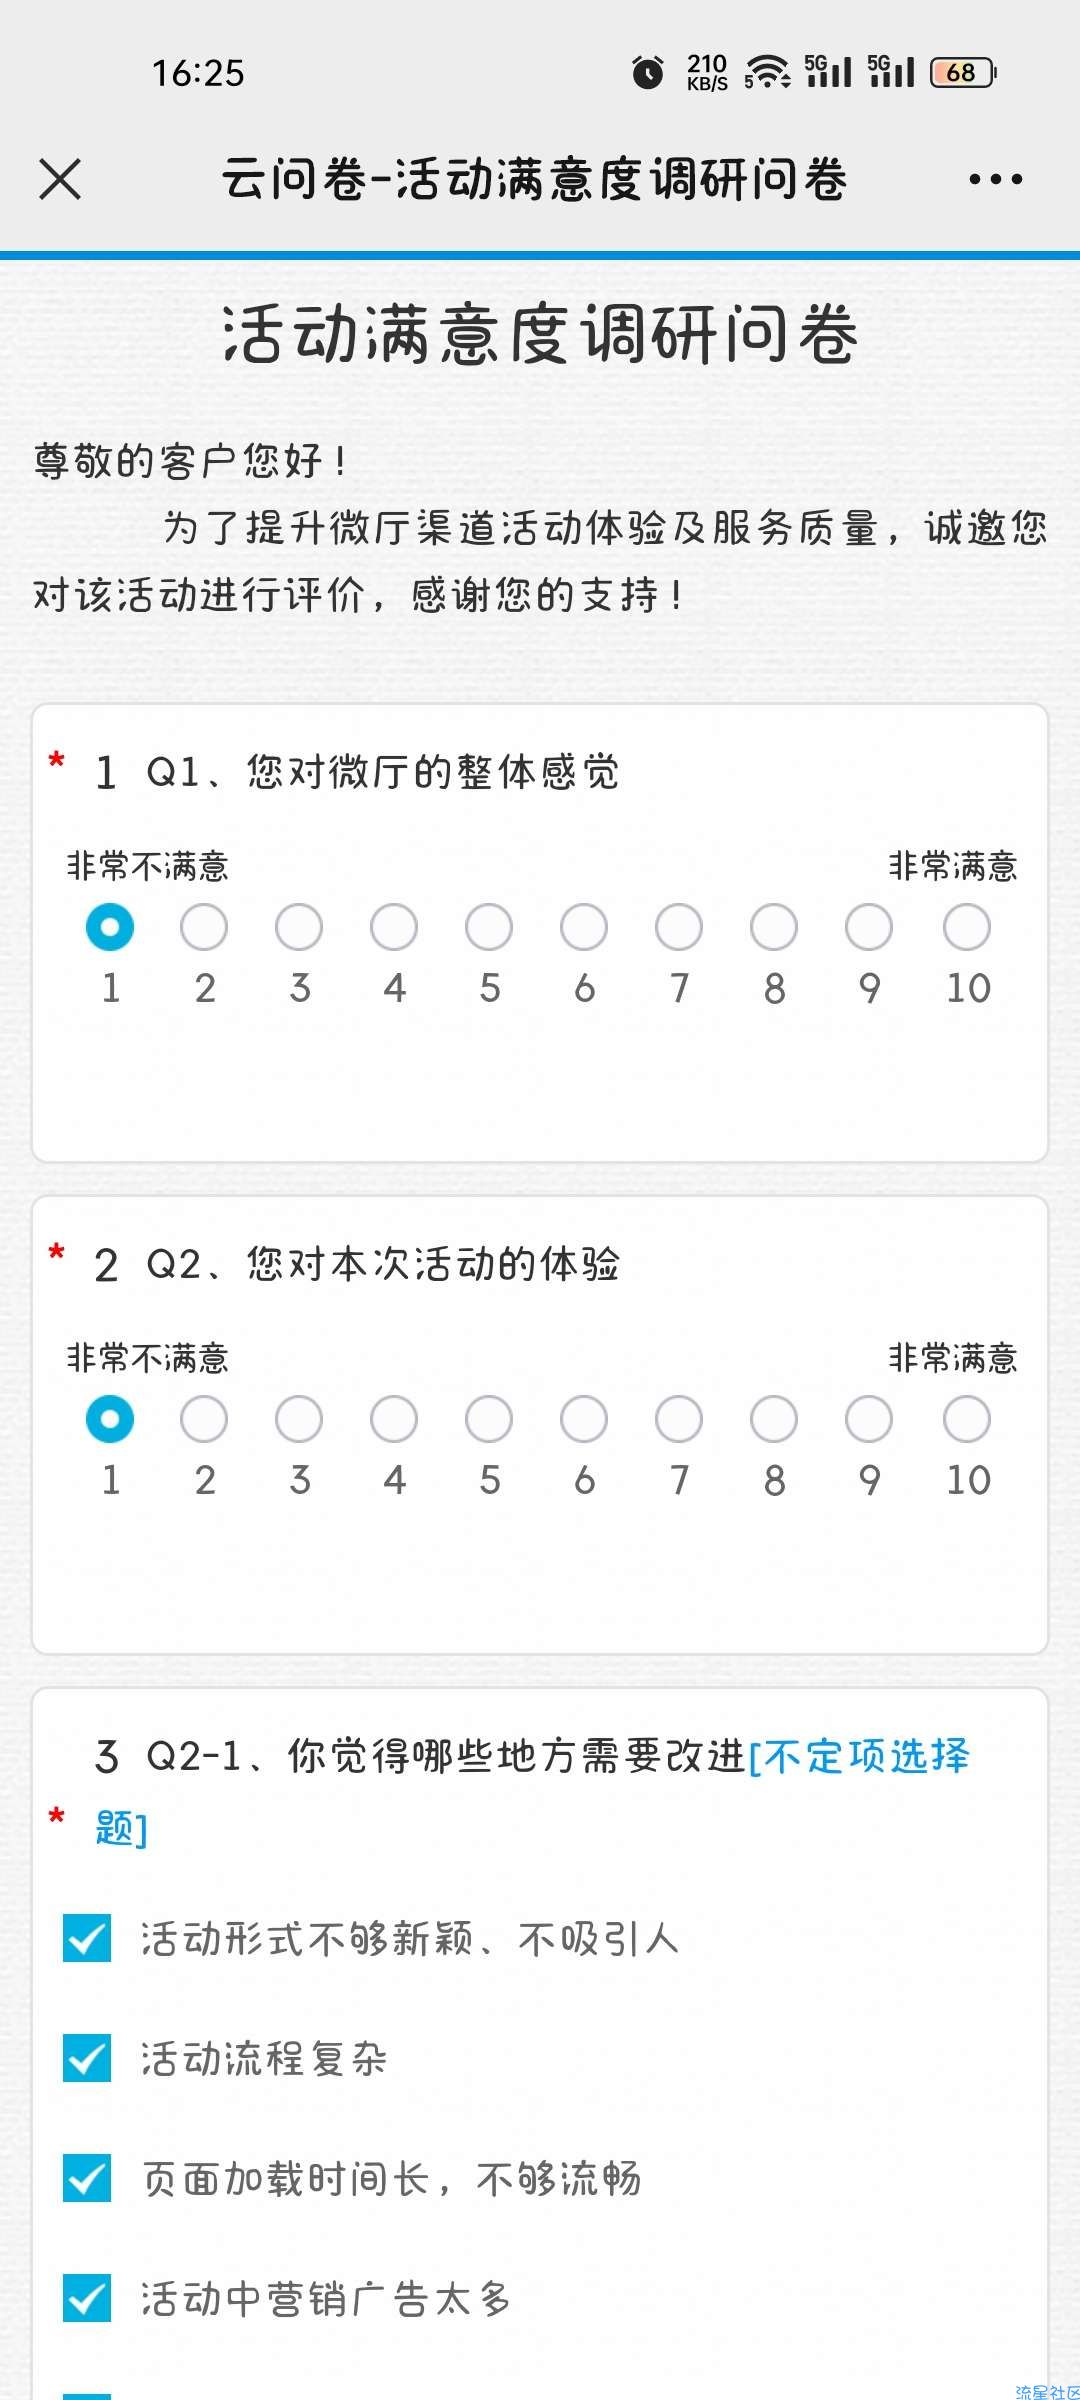The image size is (1080, 2400).
Task: Close the survey page with X icon
Action: pos(60,180)
